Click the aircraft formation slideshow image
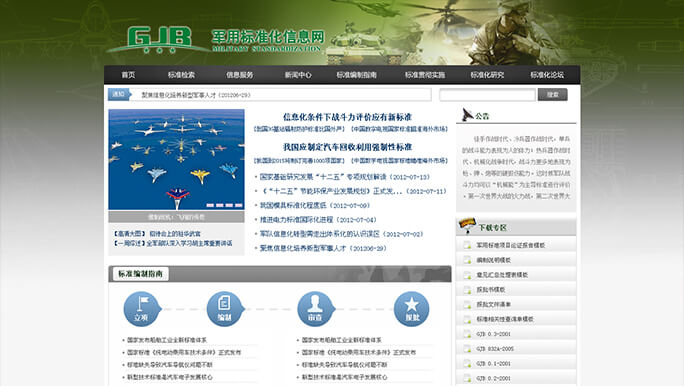Image resolution: width=684 pixels, height=386 pixels. (x=176, y=160)
